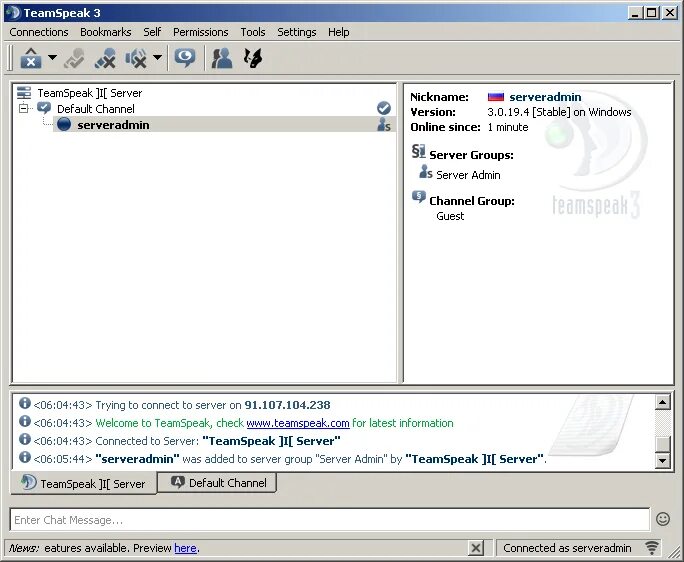Select Default Channel in the tree
The image size is (684, 562).
(x=96, y=109)
